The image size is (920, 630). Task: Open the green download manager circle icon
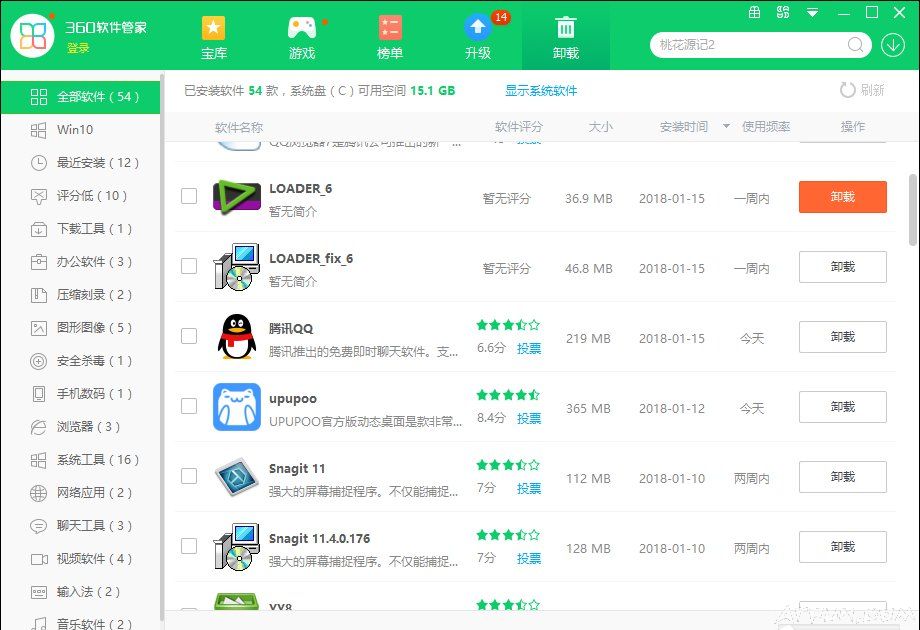pos(893,45)
